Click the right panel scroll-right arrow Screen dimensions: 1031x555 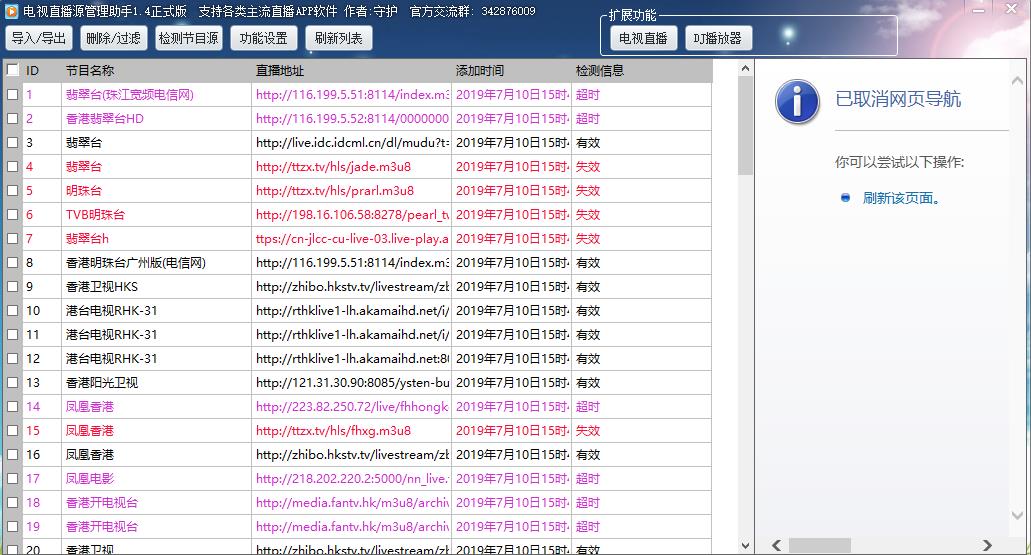pyautogui.click(x=987, y=545)
